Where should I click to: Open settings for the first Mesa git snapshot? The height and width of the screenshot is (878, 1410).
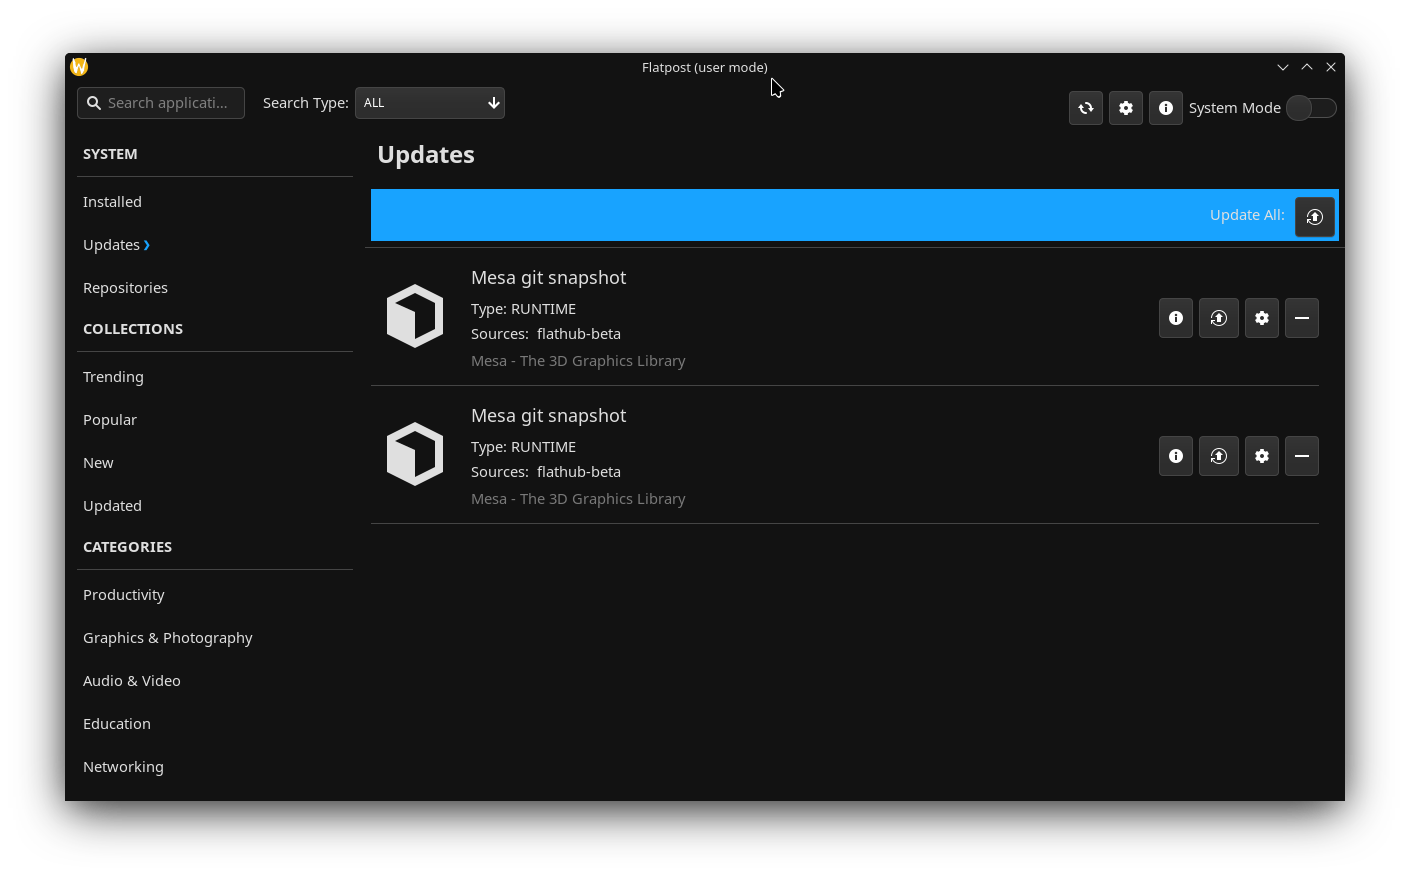coord(1261,318)
